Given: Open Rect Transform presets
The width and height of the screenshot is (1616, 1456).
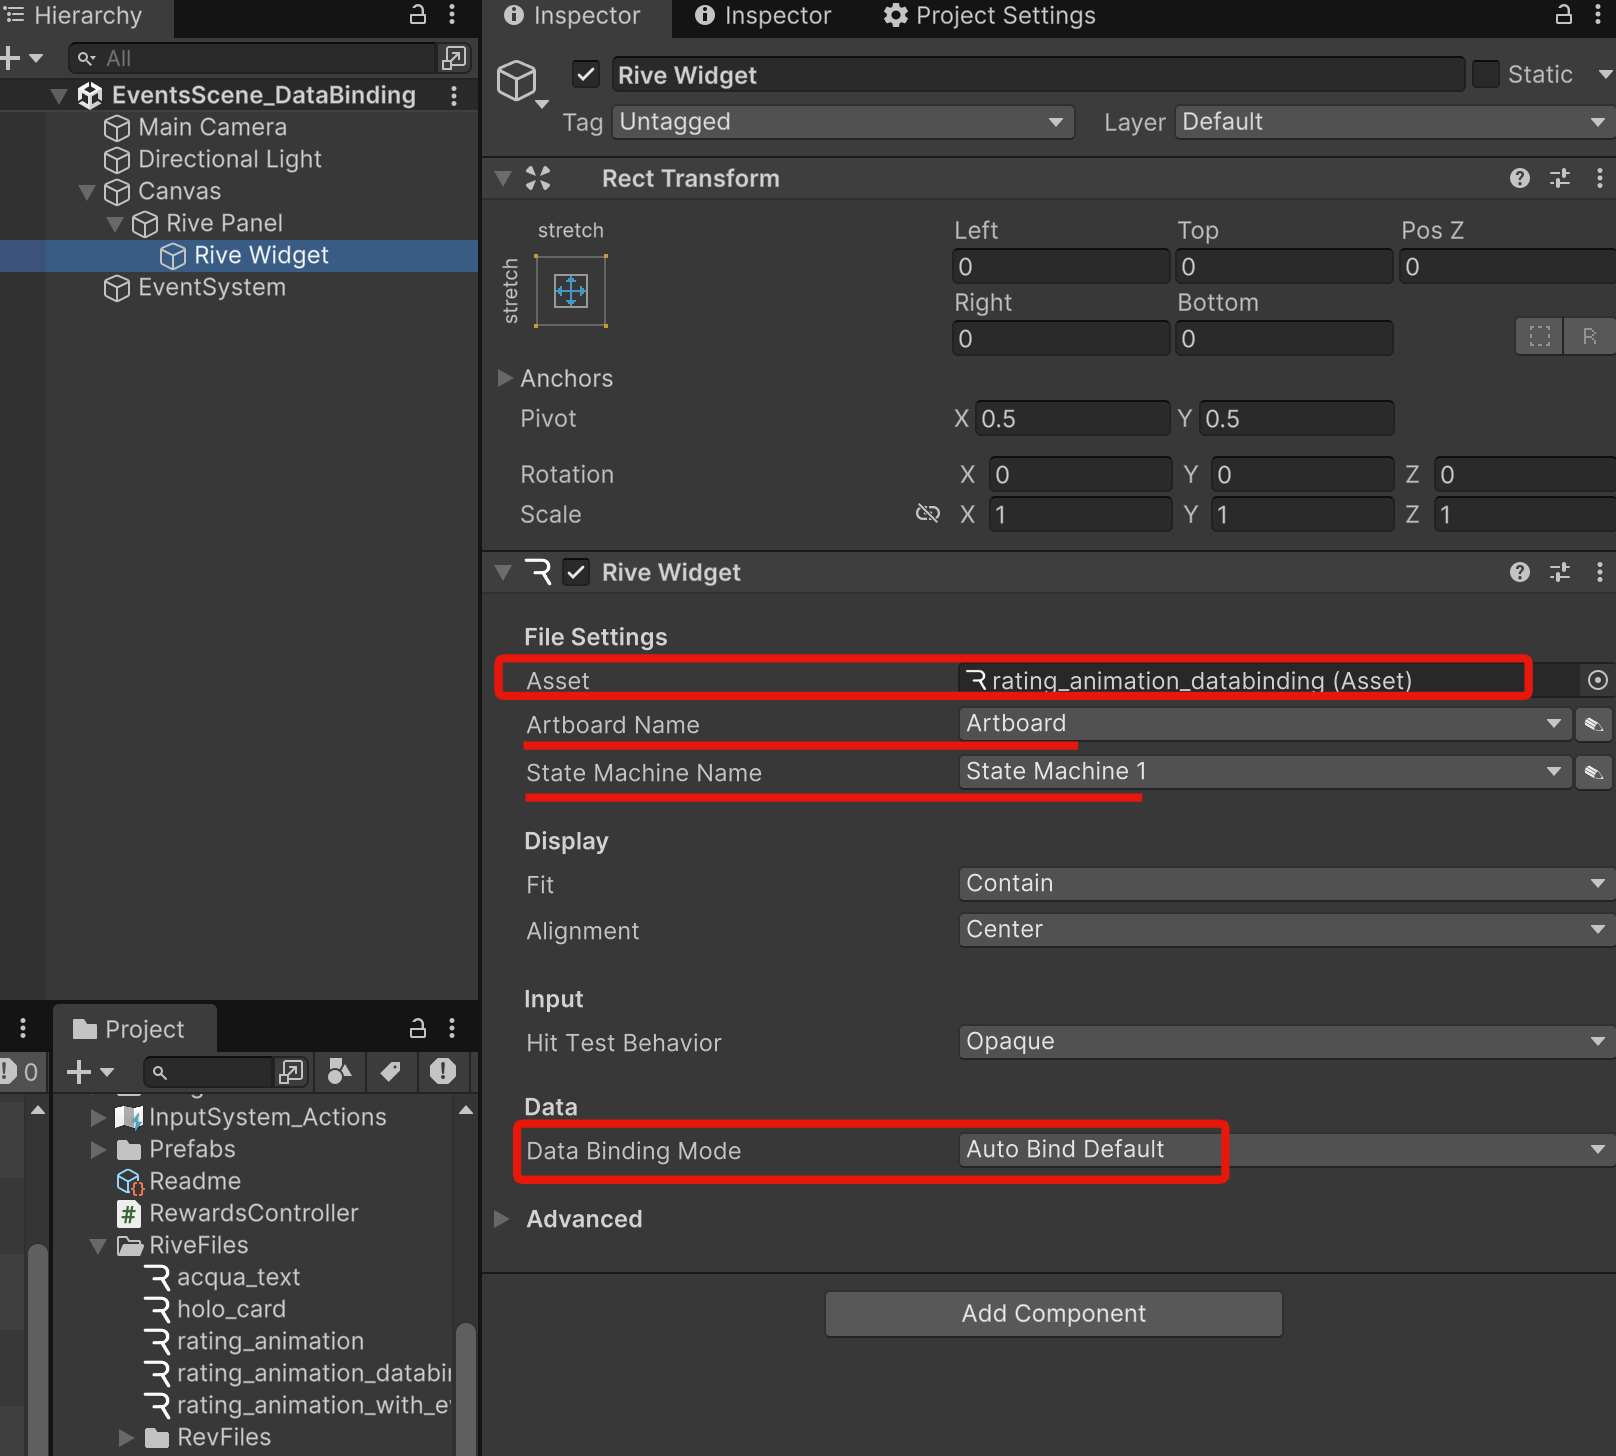Looking at the screenshot, I should 1560,178.
